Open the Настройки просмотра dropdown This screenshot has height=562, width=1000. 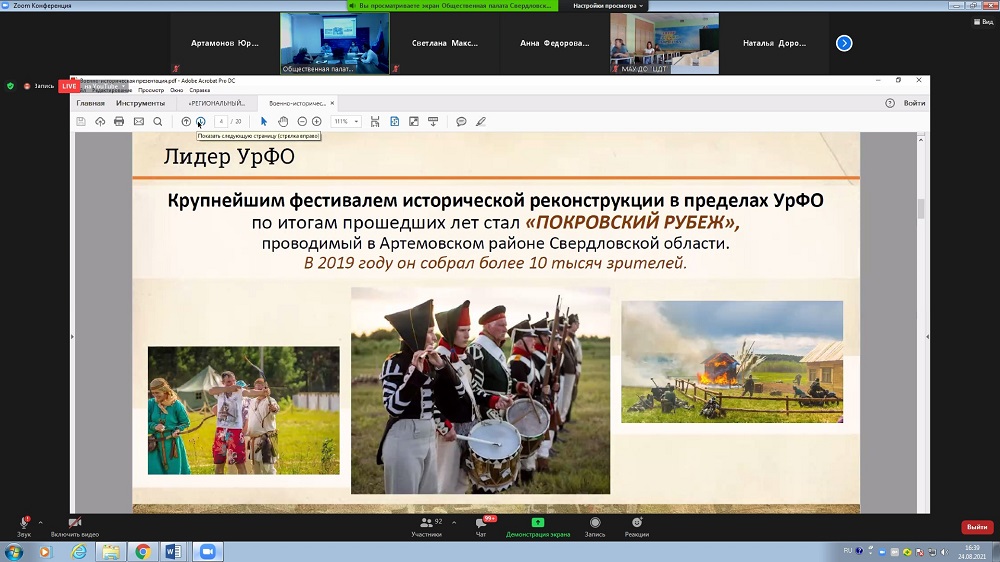(x=608, y=6)
